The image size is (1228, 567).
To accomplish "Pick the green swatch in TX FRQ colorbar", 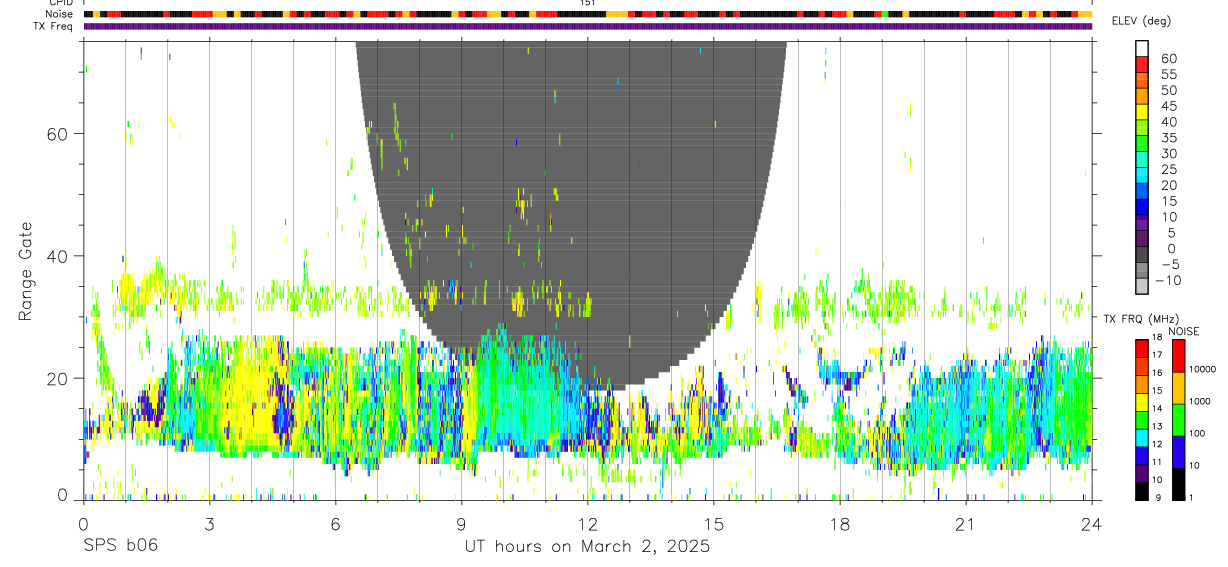I will pyautogui.click(x=1142, y=419).
